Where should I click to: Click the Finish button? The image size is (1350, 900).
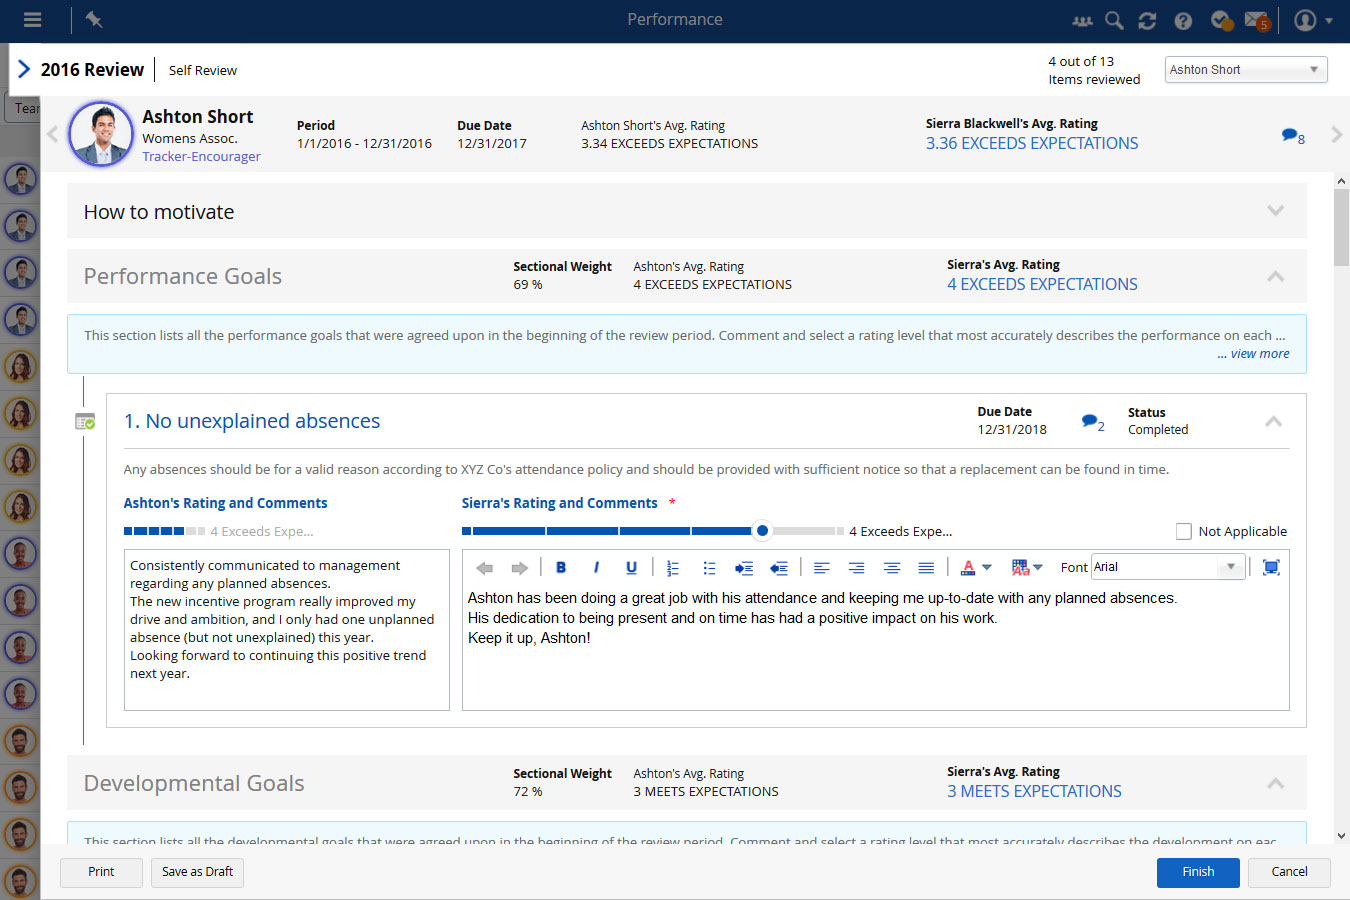click(x=1197, y=872)
